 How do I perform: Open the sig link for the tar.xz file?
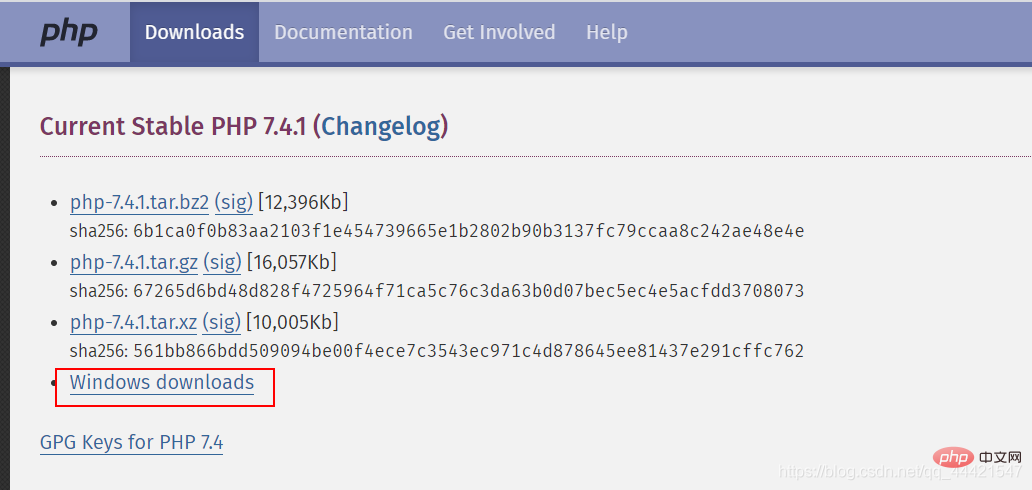[222, 322]
